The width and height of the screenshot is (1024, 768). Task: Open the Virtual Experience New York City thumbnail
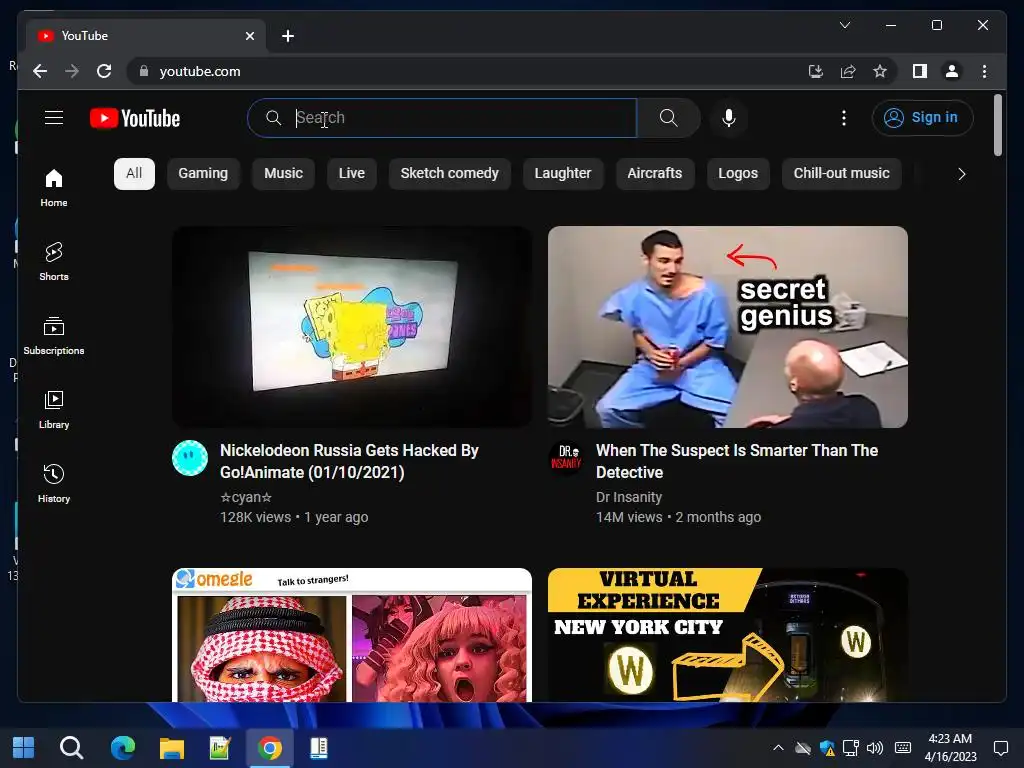tap(728, 635)
